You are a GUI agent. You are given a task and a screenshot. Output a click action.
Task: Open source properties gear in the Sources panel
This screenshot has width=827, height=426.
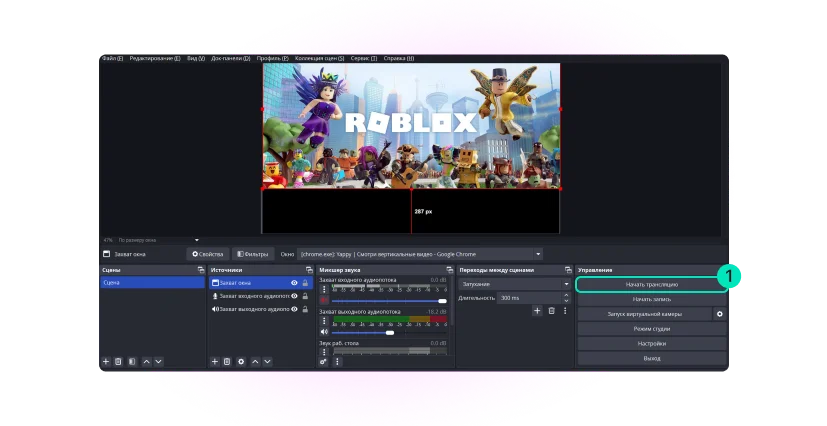click(241, 361)
